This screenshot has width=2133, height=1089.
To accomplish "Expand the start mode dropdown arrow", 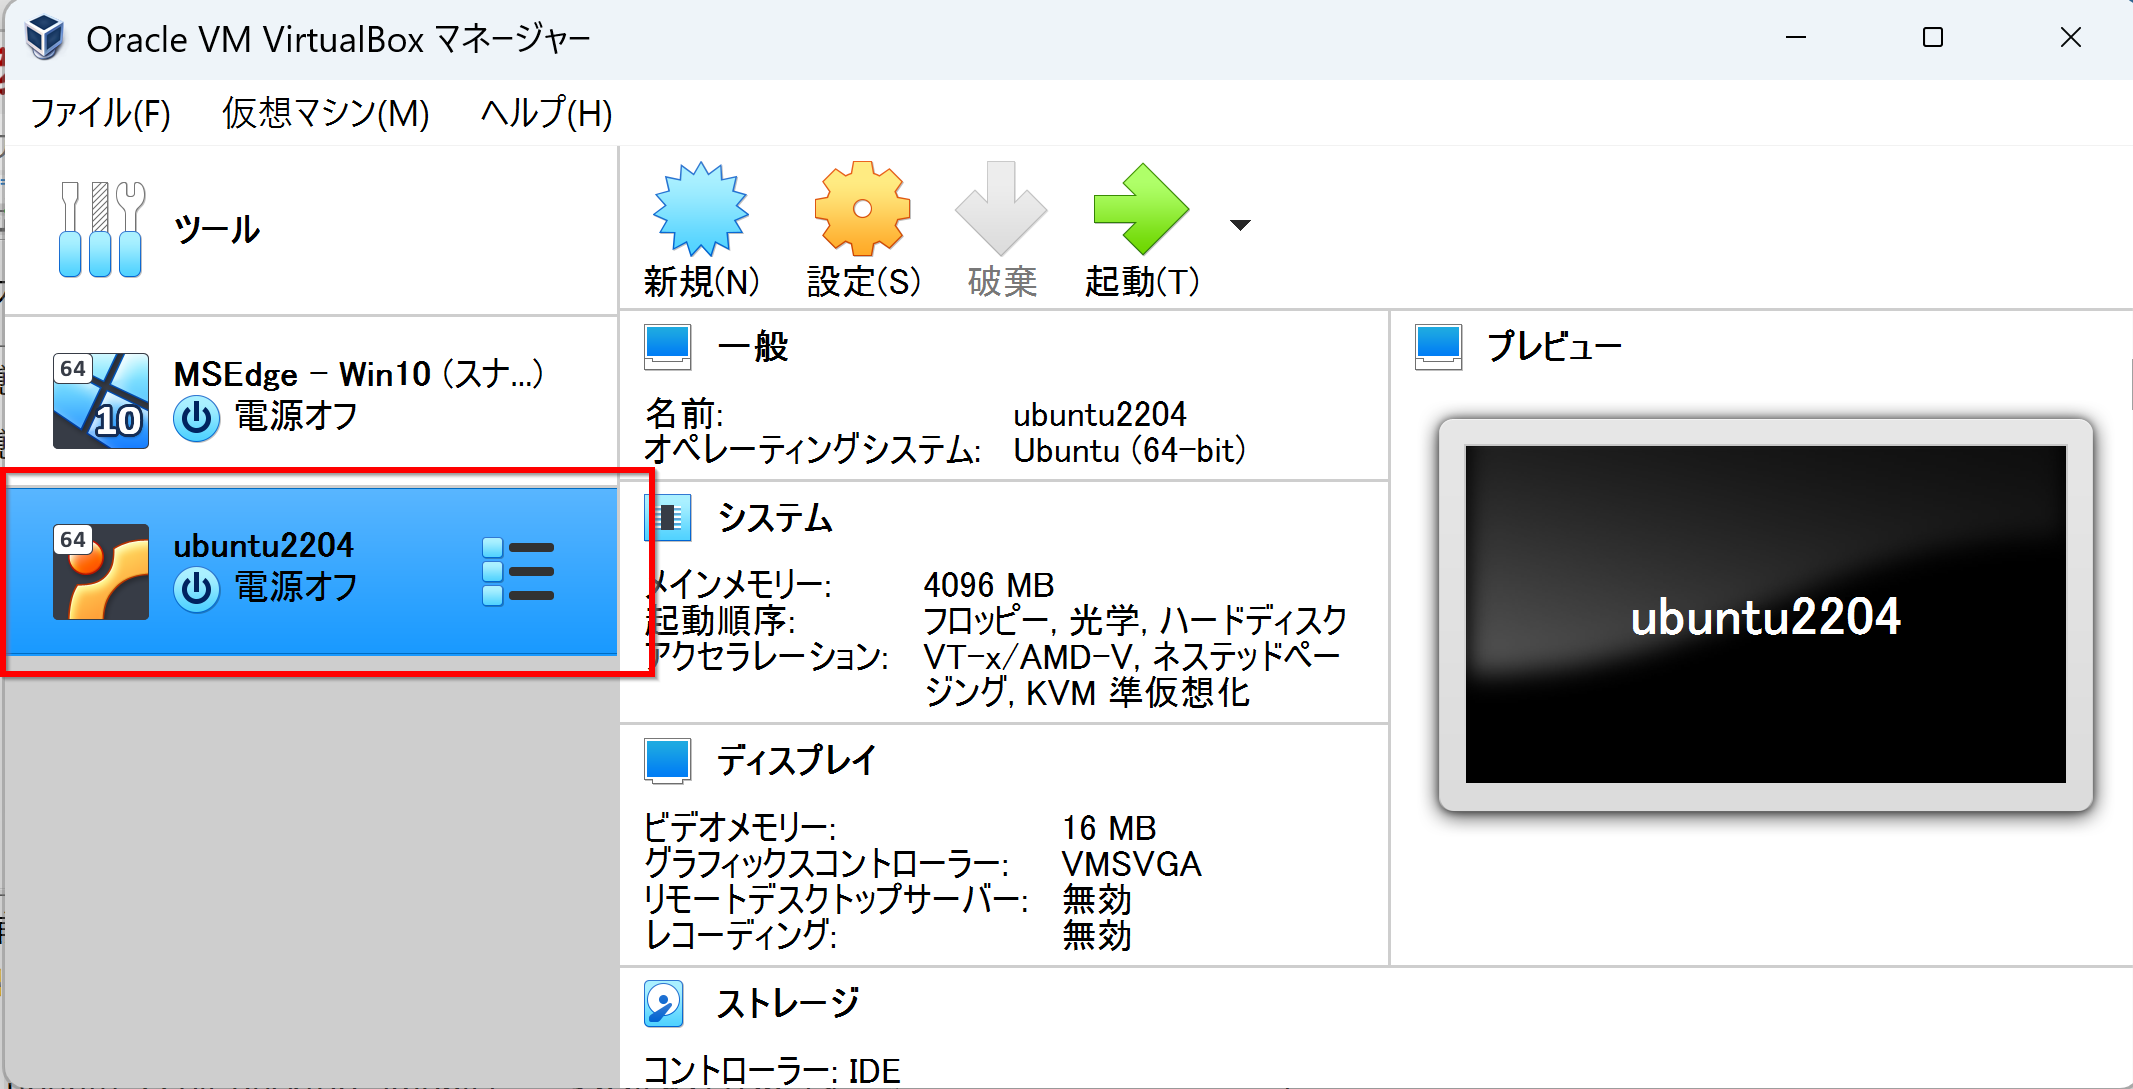I will (1240, 225).
